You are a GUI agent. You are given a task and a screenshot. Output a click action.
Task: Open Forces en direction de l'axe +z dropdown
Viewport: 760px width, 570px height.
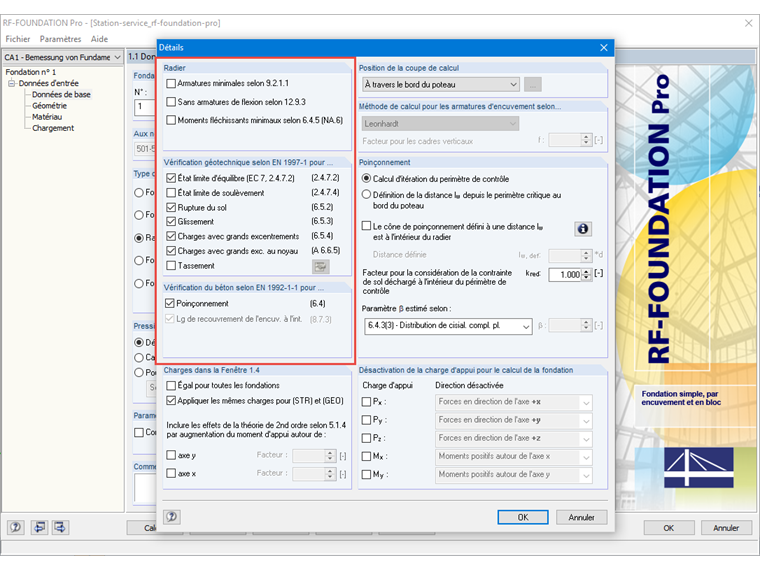tap(513, 438)
